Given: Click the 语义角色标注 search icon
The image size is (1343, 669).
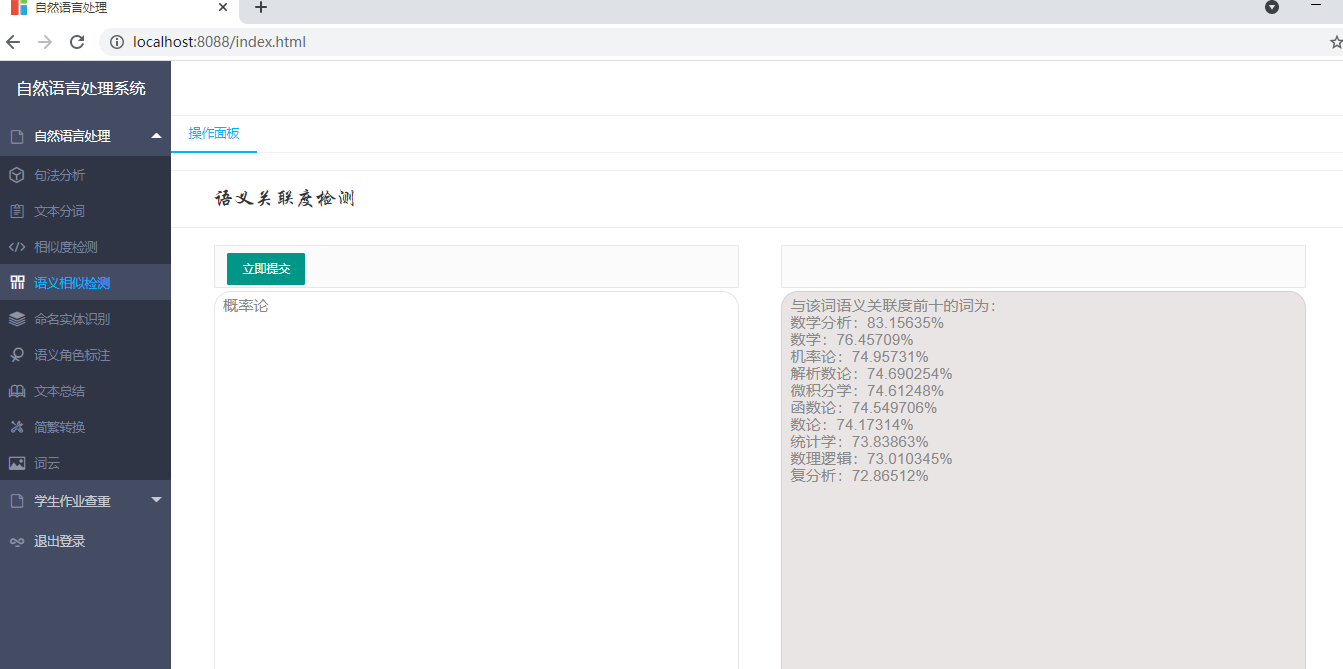Looking at the screenshot, I should pos(16,355).
